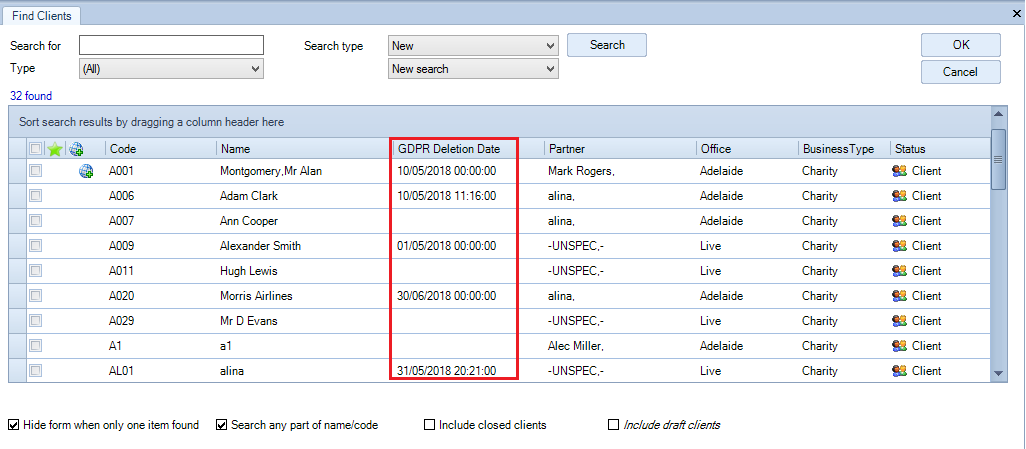Open the Type dropdown showing (All)
This screenshot has height=449, width=1026.
point(171,69)
